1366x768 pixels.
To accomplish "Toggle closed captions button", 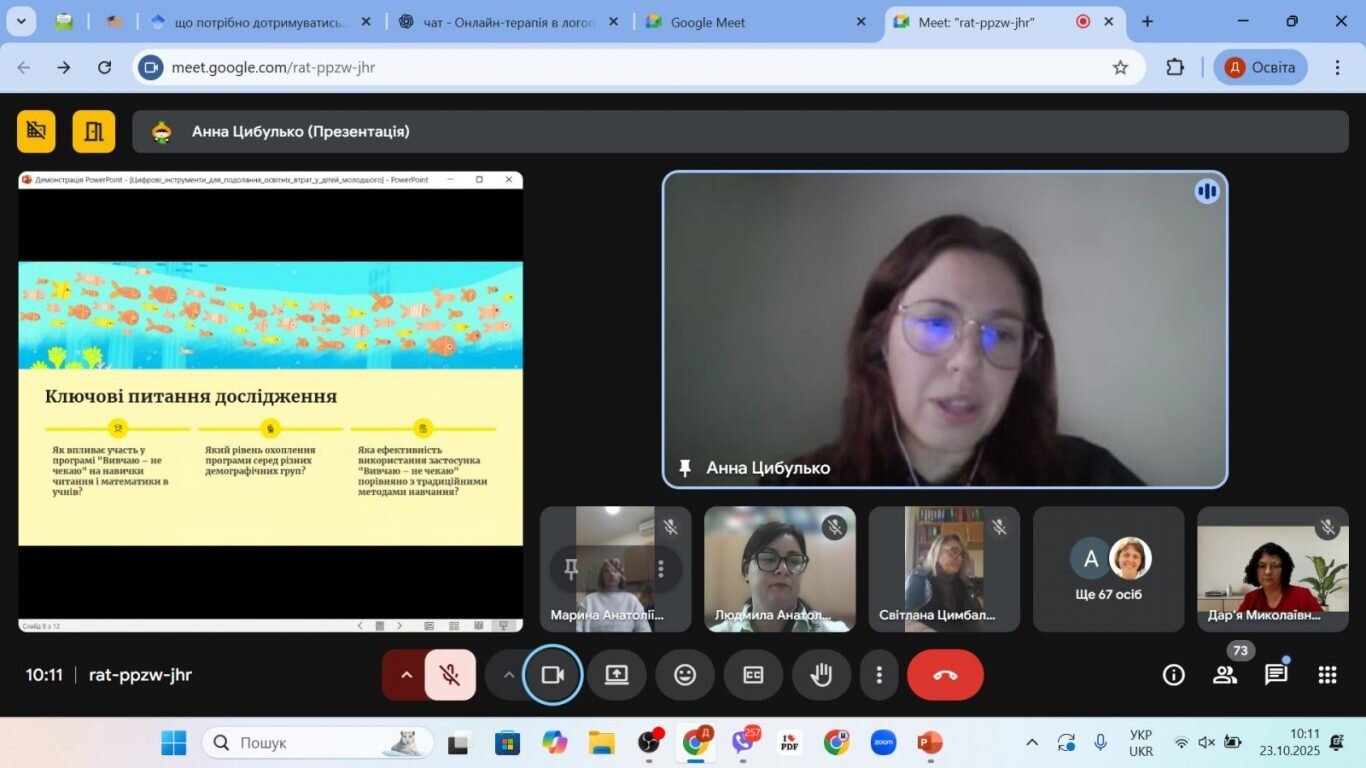I will coord(753,675).
